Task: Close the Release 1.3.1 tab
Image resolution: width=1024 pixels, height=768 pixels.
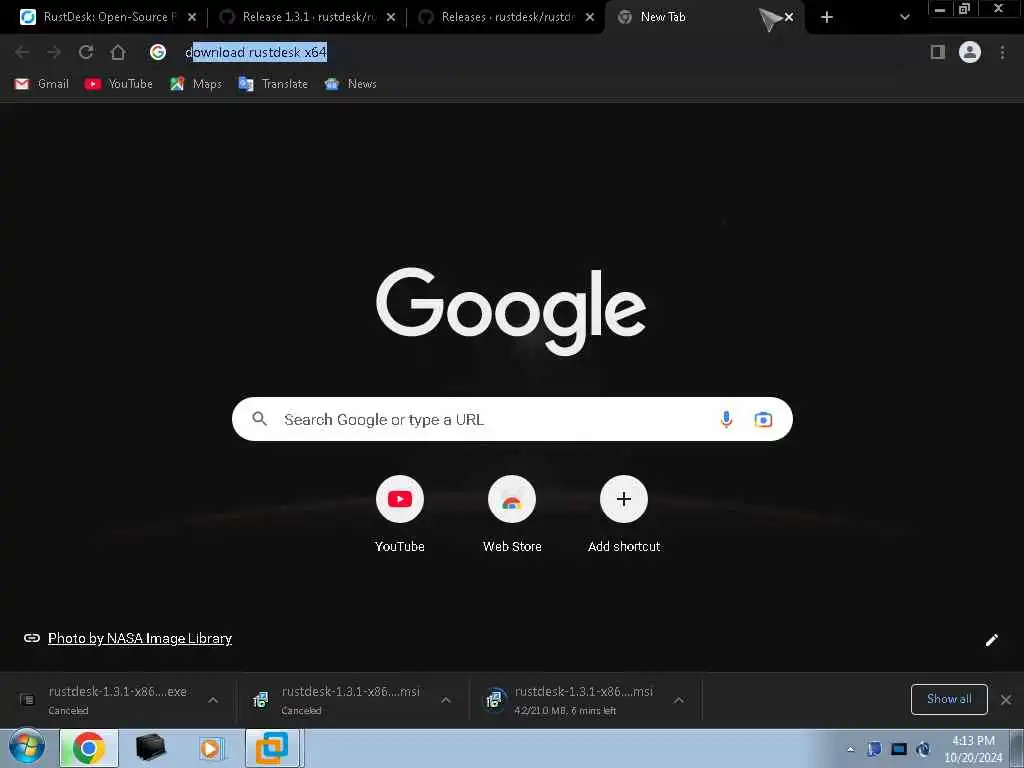Action: coord(391,17)
